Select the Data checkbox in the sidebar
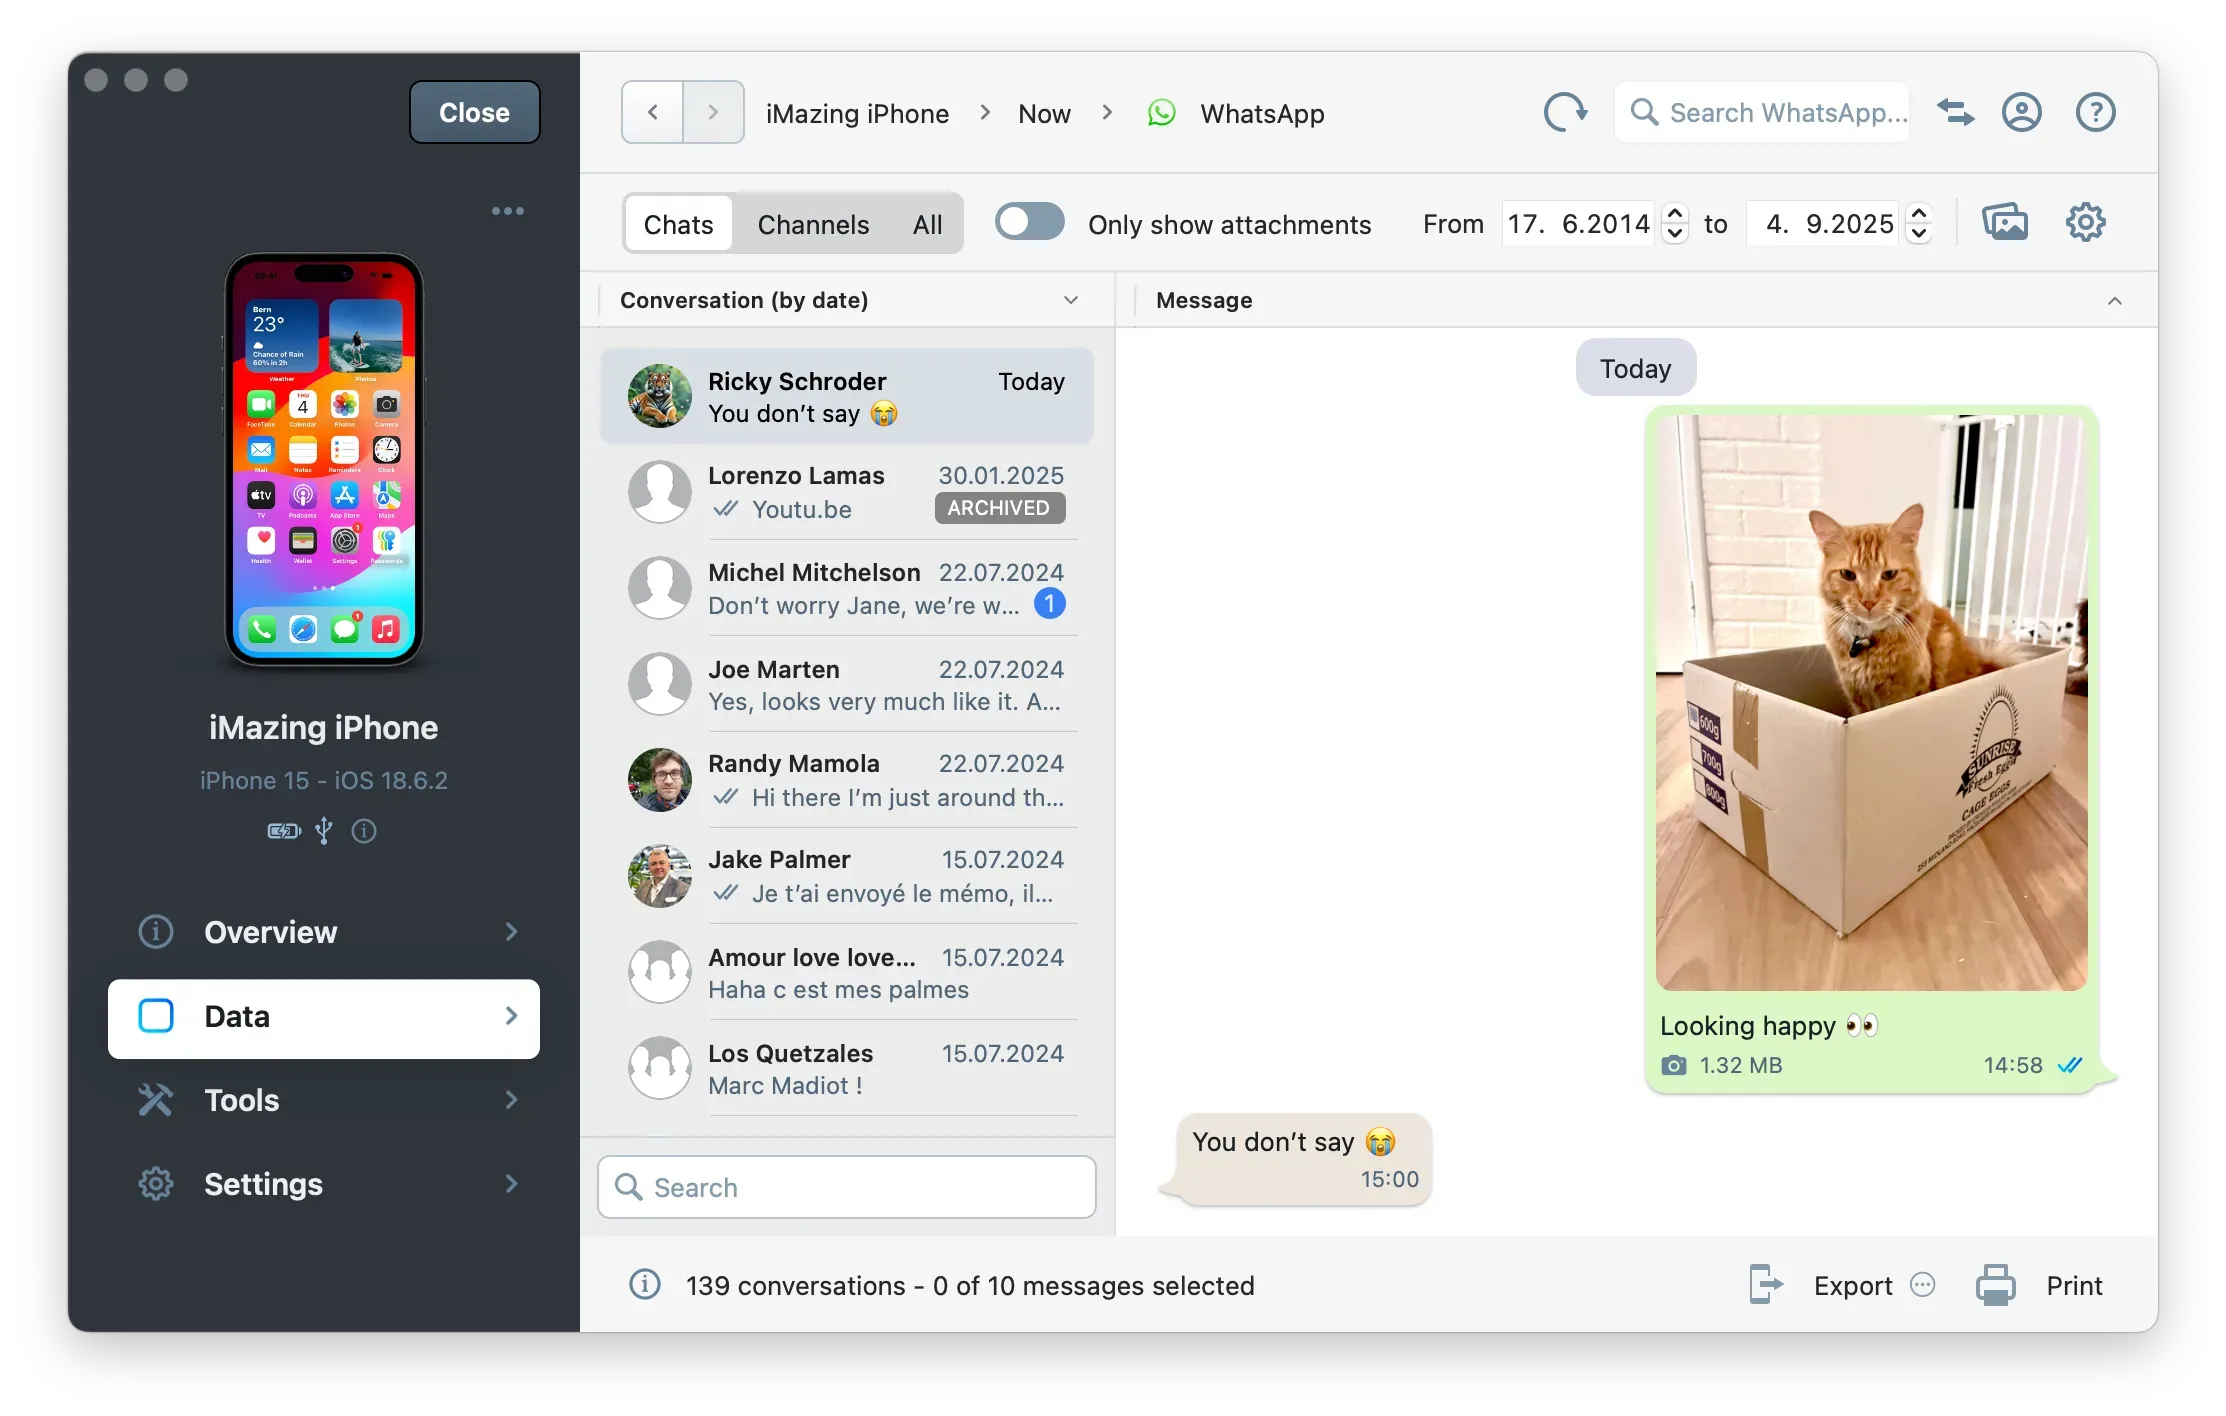This screenshot has height=1416, width=2226. pyautogui.click(x=156, y=1016)
